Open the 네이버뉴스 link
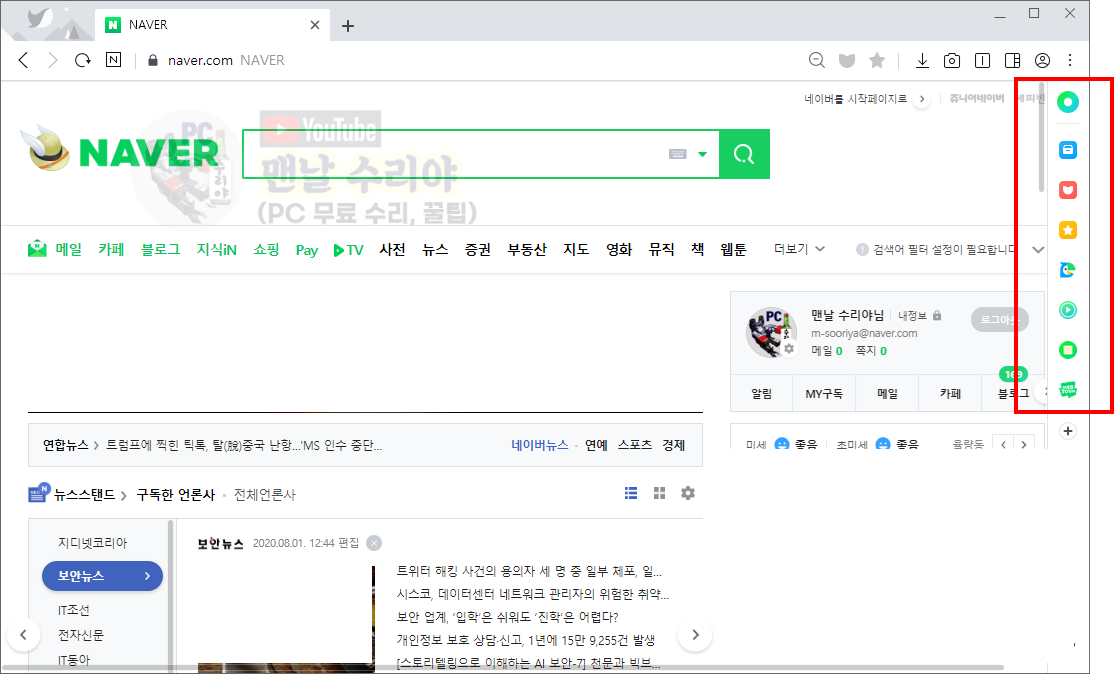The height and width of the screenshot is (674, 1114). pos(540,445)
